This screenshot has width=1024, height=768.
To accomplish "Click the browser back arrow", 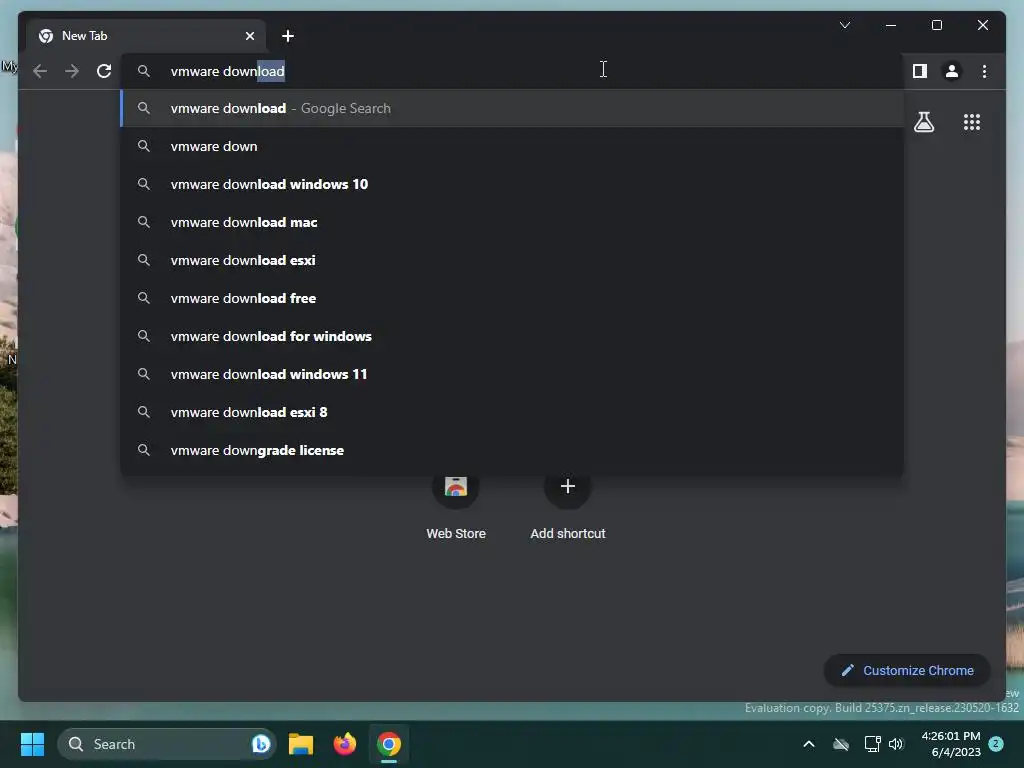I will 40,71.
